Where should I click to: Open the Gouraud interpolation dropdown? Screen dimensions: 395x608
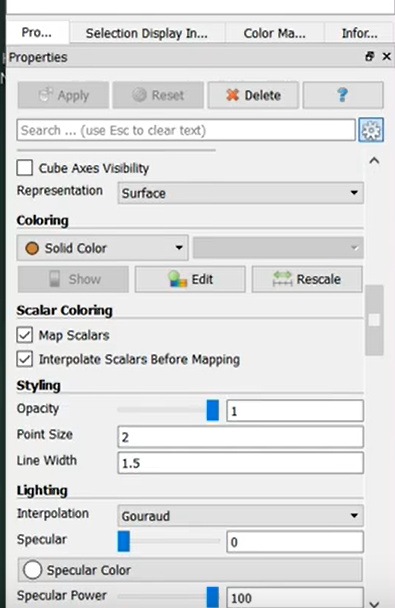(x=240, y=515)
